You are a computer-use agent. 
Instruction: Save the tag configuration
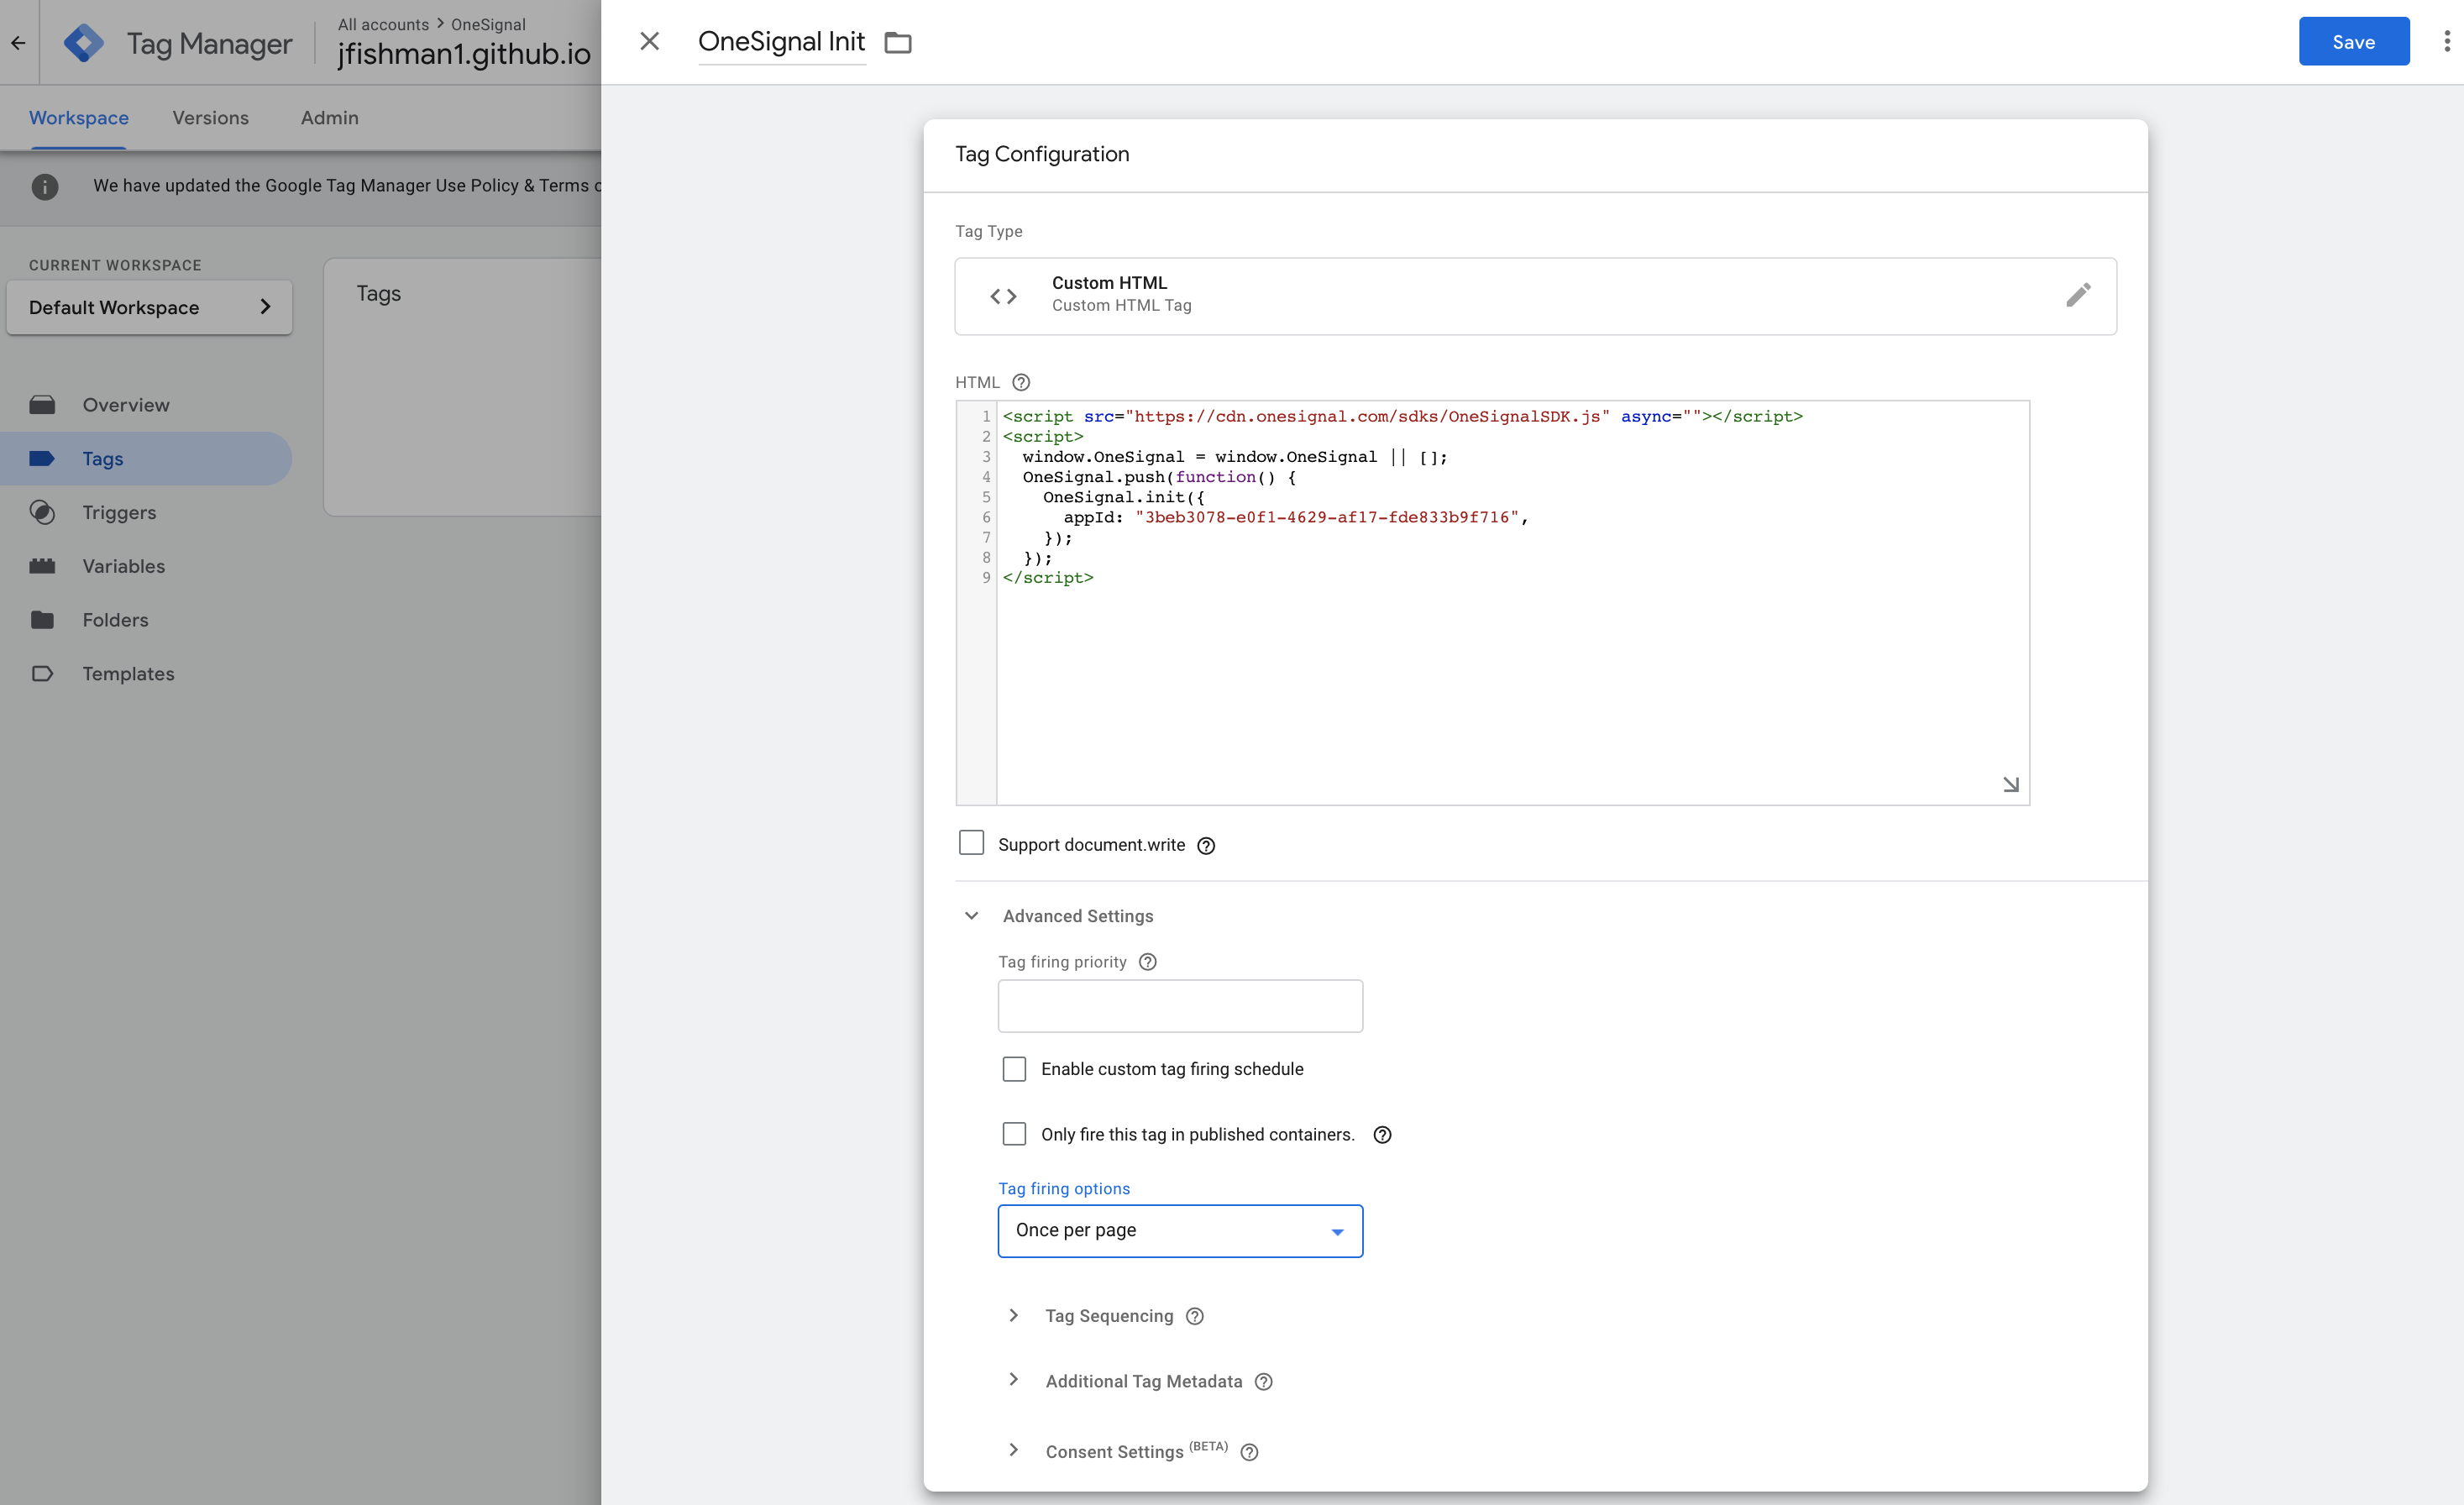[2353, 41]
